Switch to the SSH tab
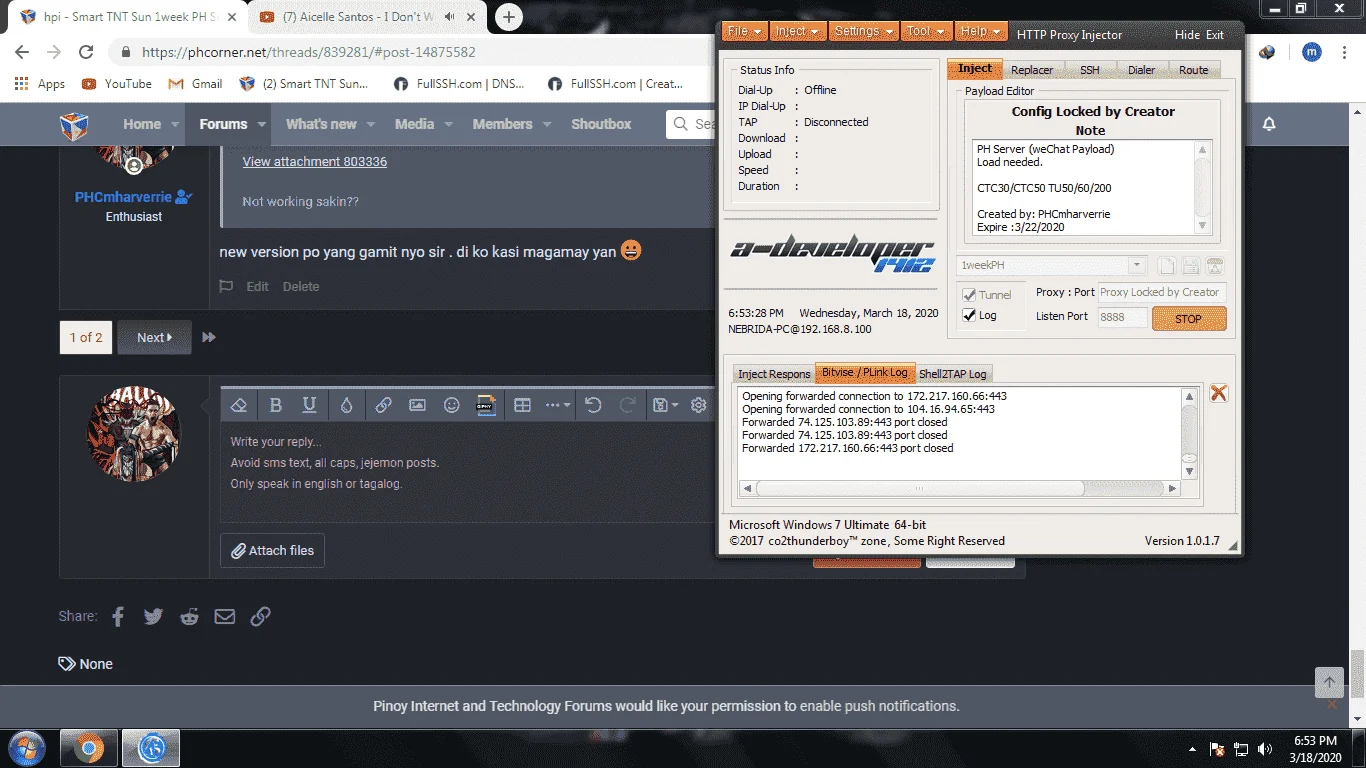 [1089, 70]
